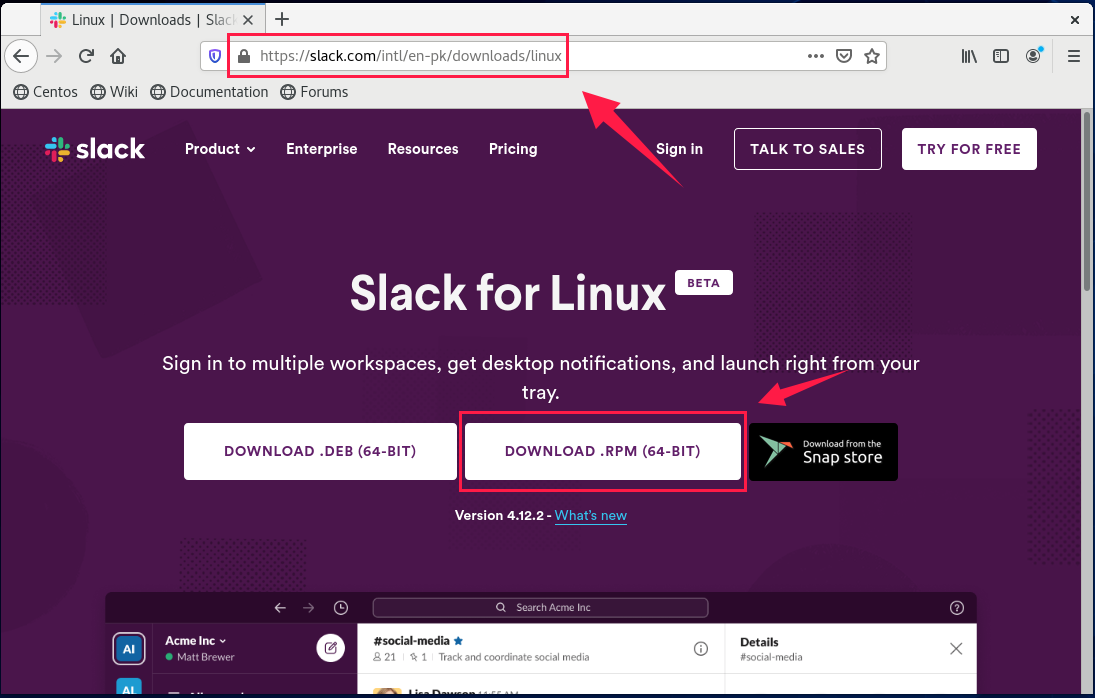Image resolution: width=1095 pixels, height=698 pixels.
Task: Download the .RPM (64-bit) package
Action: [x=603, y=451]
